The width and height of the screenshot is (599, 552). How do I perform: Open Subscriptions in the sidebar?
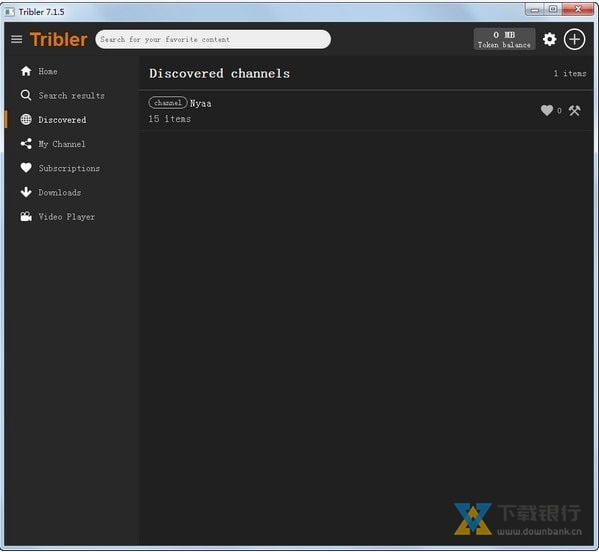coord(69,168)
